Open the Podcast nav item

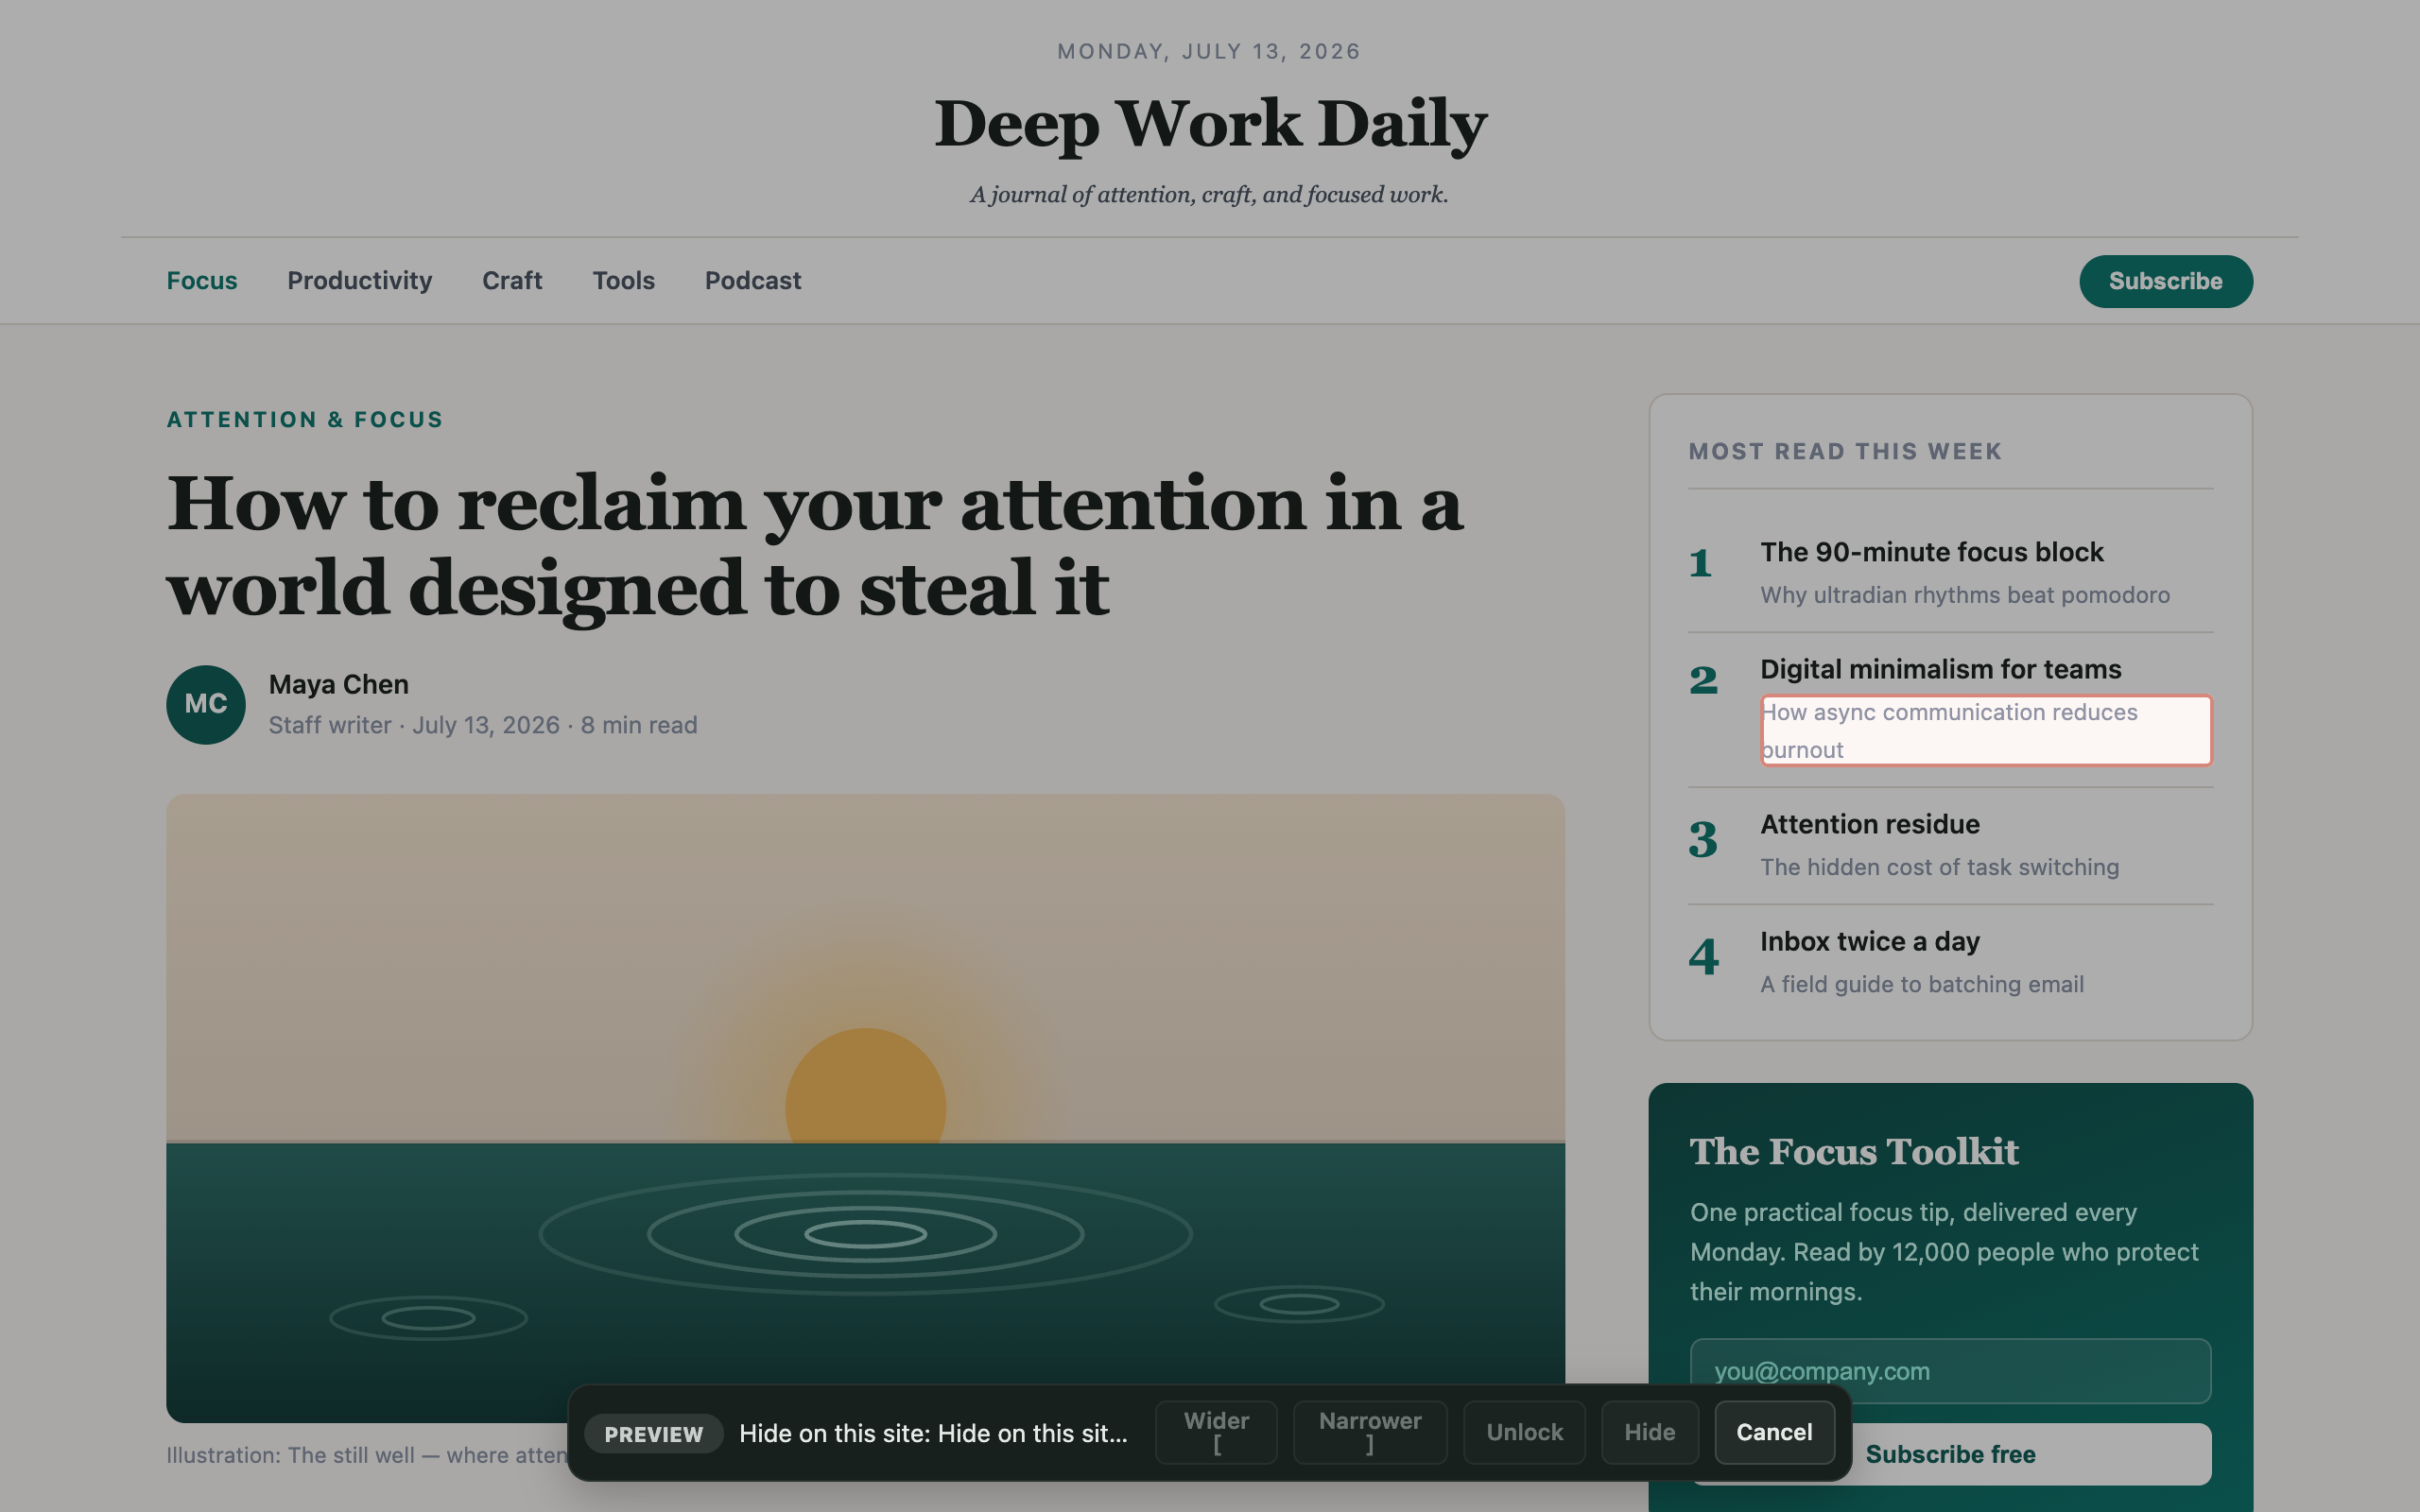[753, 281]
